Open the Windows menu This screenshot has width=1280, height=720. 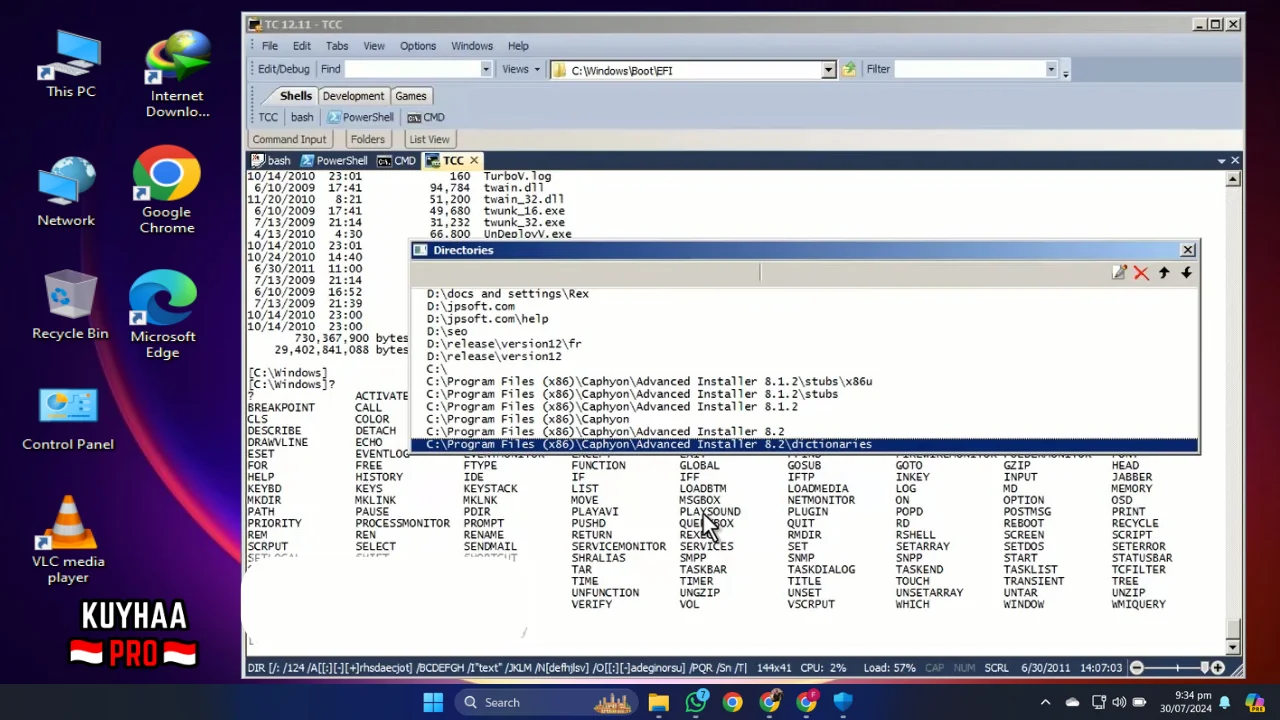pos(472,46)
